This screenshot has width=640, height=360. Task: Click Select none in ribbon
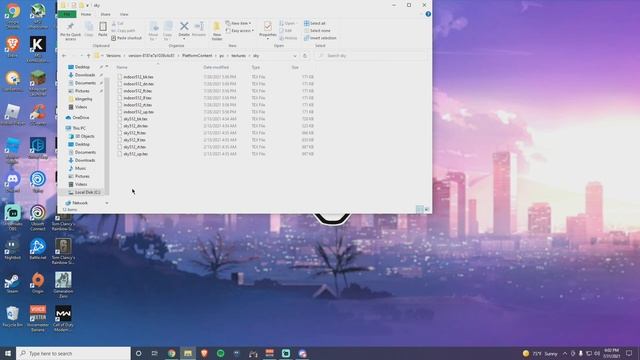click(317, 31)
